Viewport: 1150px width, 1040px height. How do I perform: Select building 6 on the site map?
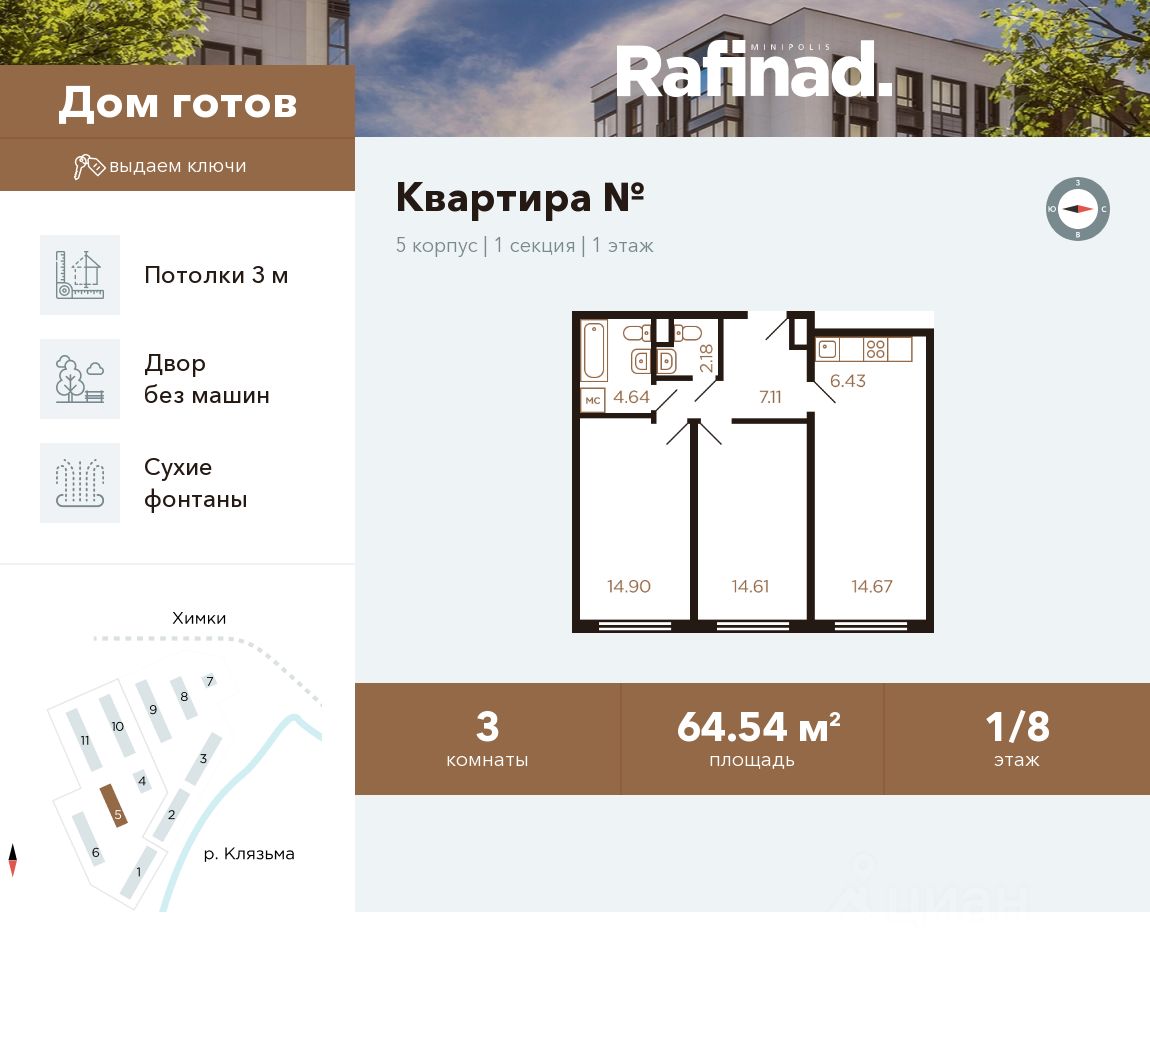point(89,840)
